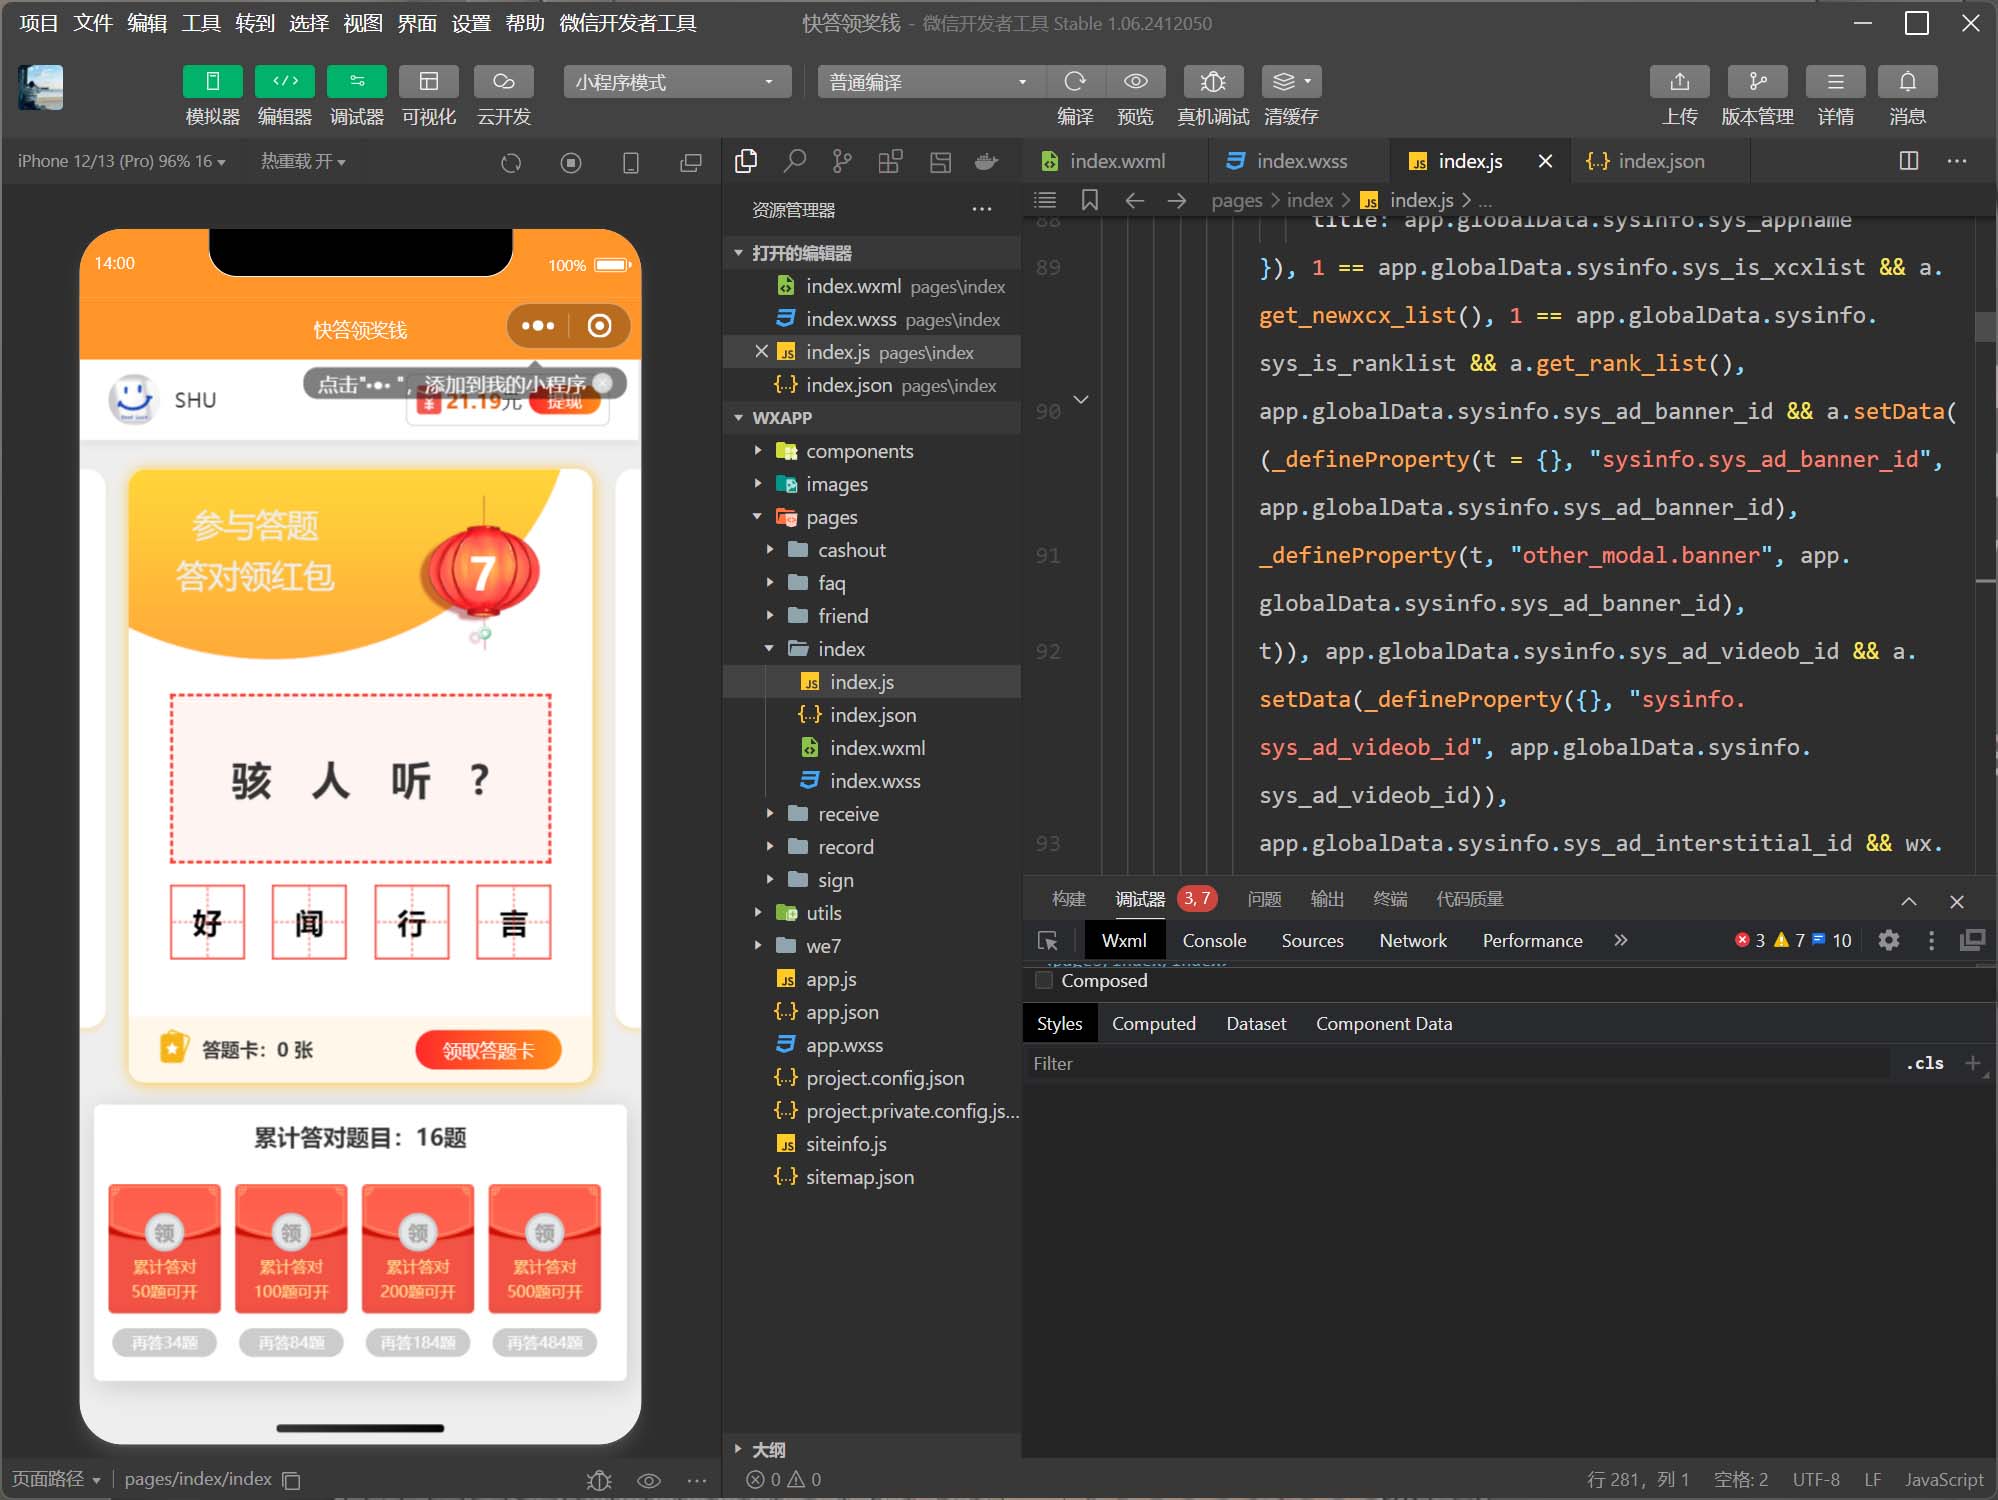
Task: Toggle the simulator phone frame icon
Action: click(x=631, y=162)
